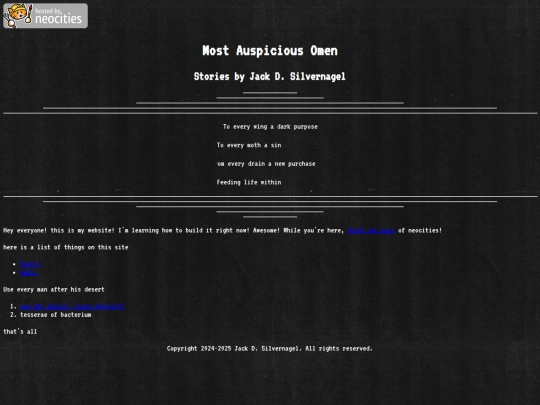540x405 pixels.
Task: Click the line "To every moth a sin"
Action: [249, 145]
